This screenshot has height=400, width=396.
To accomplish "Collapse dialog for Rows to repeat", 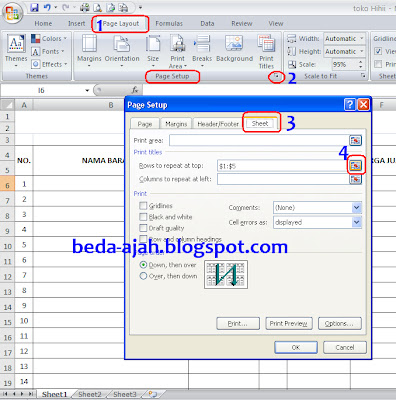I will (x=355, y=166).
